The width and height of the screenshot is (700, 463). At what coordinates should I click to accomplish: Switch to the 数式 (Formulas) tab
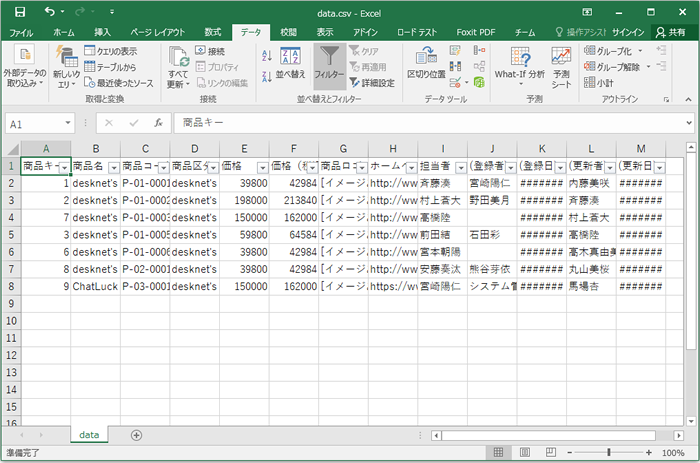point(213,32)
